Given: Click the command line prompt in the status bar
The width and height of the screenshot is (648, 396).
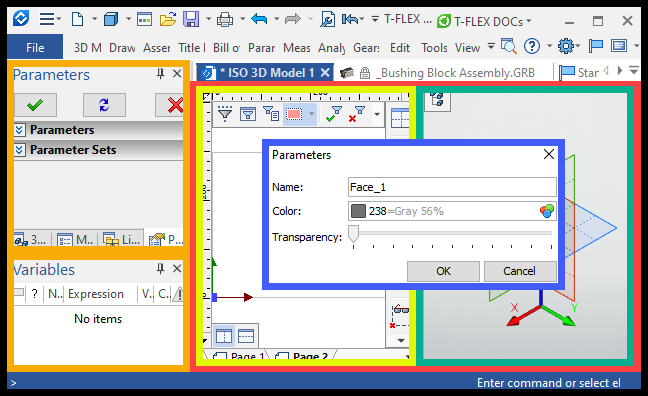Looking at the screenshot, I should click(x=14, y=383).
